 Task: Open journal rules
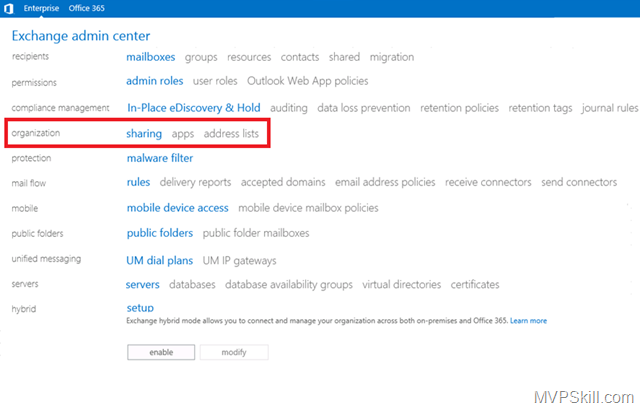click(607, 107)
